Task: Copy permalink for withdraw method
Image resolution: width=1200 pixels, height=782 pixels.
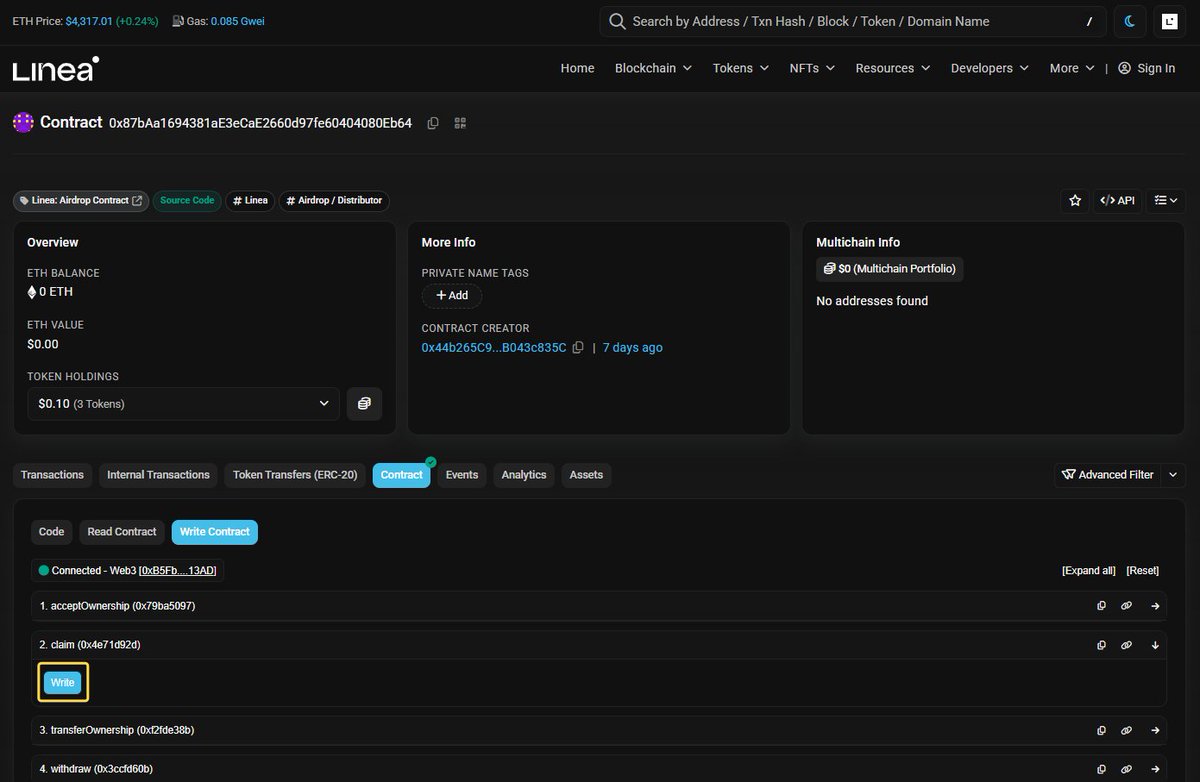Action: click(x=1126, y=769)
